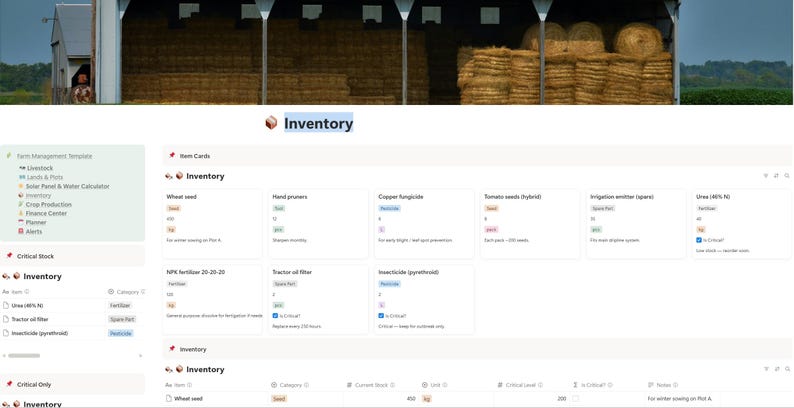The width and height of the screenshot is (794, 408).
Task: Click horizontal scrollbar under Critical Stock table
Action: 24,356
